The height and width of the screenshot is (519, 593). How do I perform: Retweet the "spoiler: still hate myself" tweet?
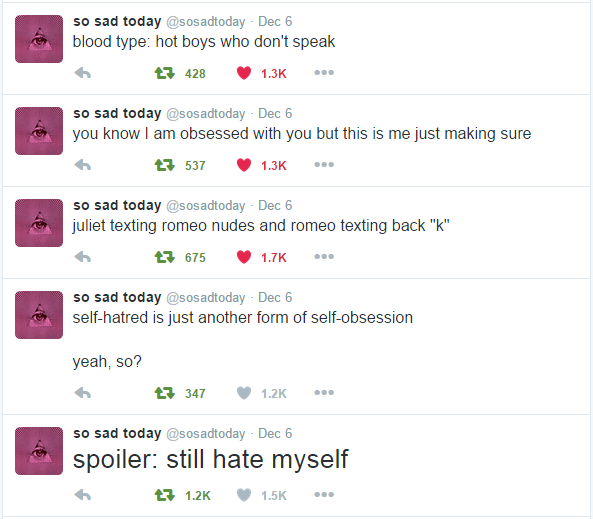[x=165, y=494]
